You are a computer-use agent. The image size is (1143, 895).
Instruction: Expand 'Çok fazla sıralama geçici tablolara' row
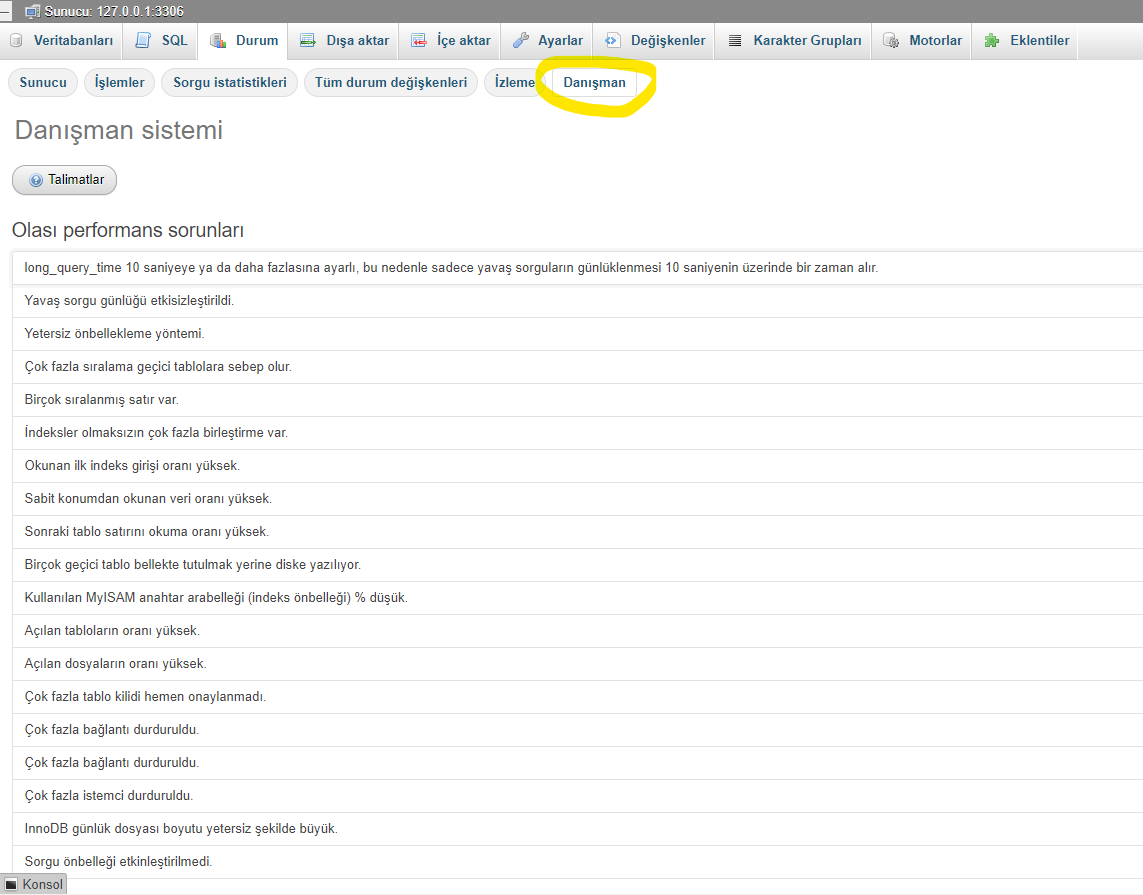[577, 367]
